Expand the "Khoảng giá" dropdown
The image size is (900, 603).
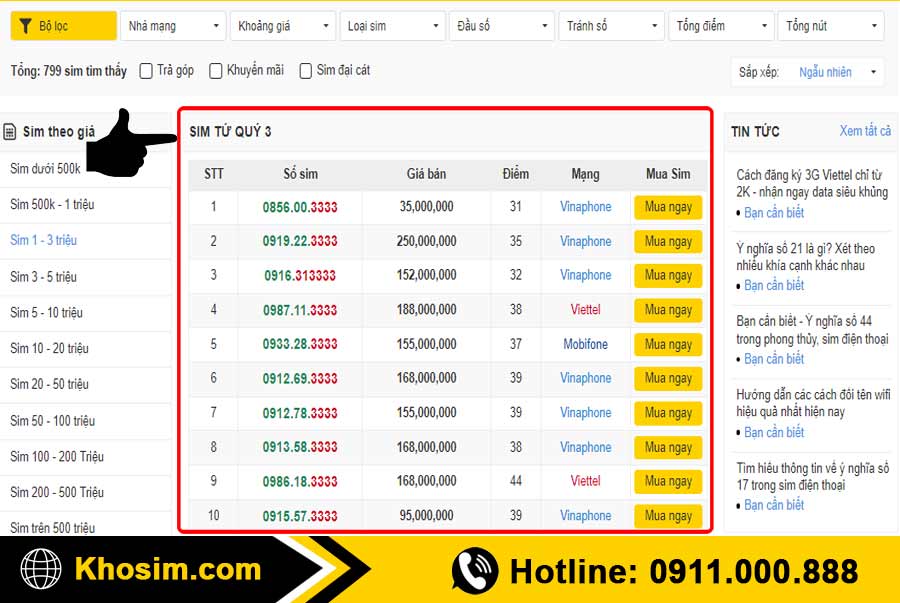282,26
